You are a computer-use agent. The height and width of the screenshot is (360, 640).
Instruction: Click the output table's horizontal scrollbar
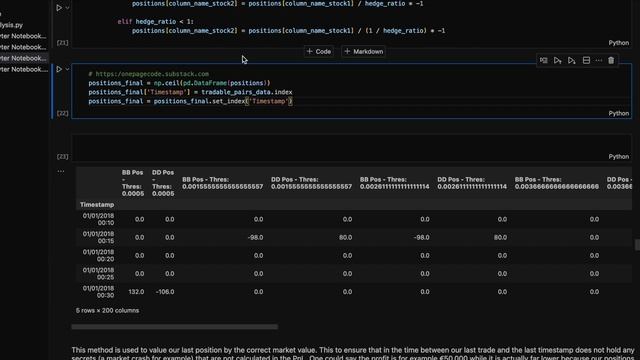click(x=175, y=327)
